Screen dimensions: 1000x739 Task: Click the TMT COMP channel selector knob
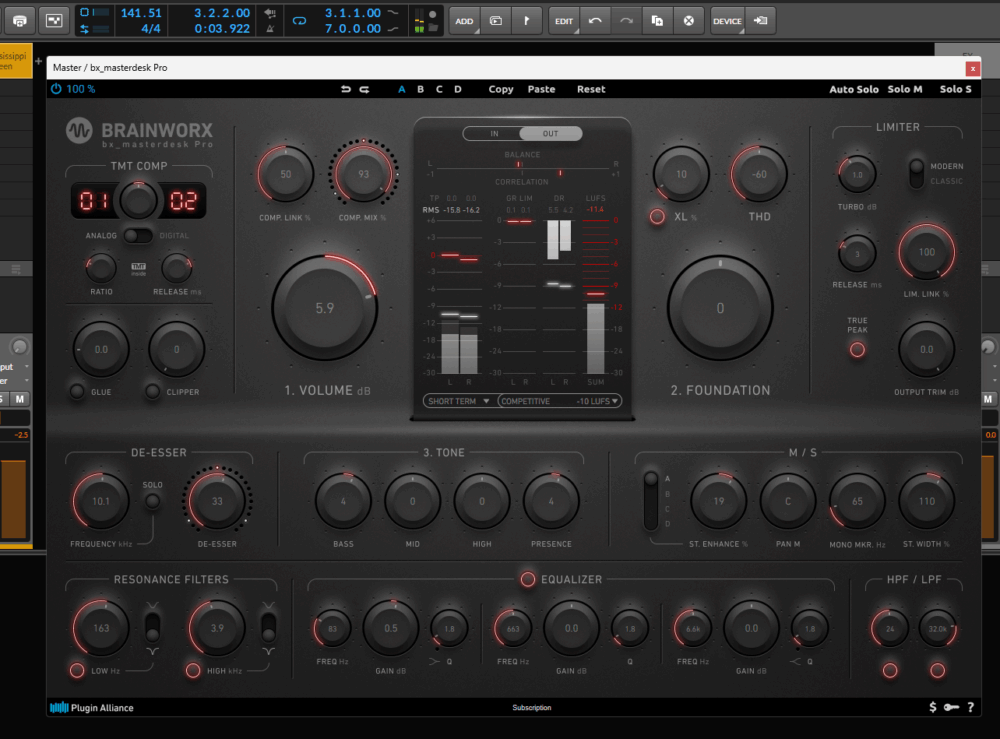coord(138,201)
